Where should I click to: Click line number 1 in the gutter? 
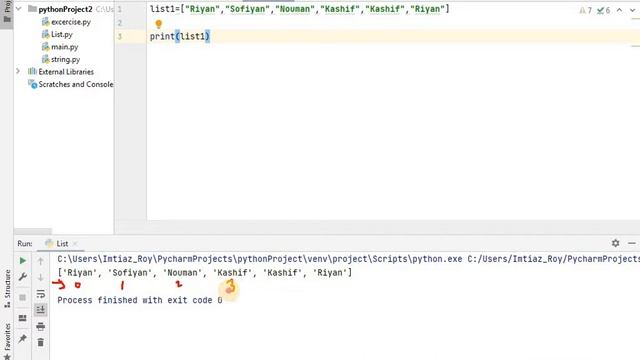(x=120, y=9)
